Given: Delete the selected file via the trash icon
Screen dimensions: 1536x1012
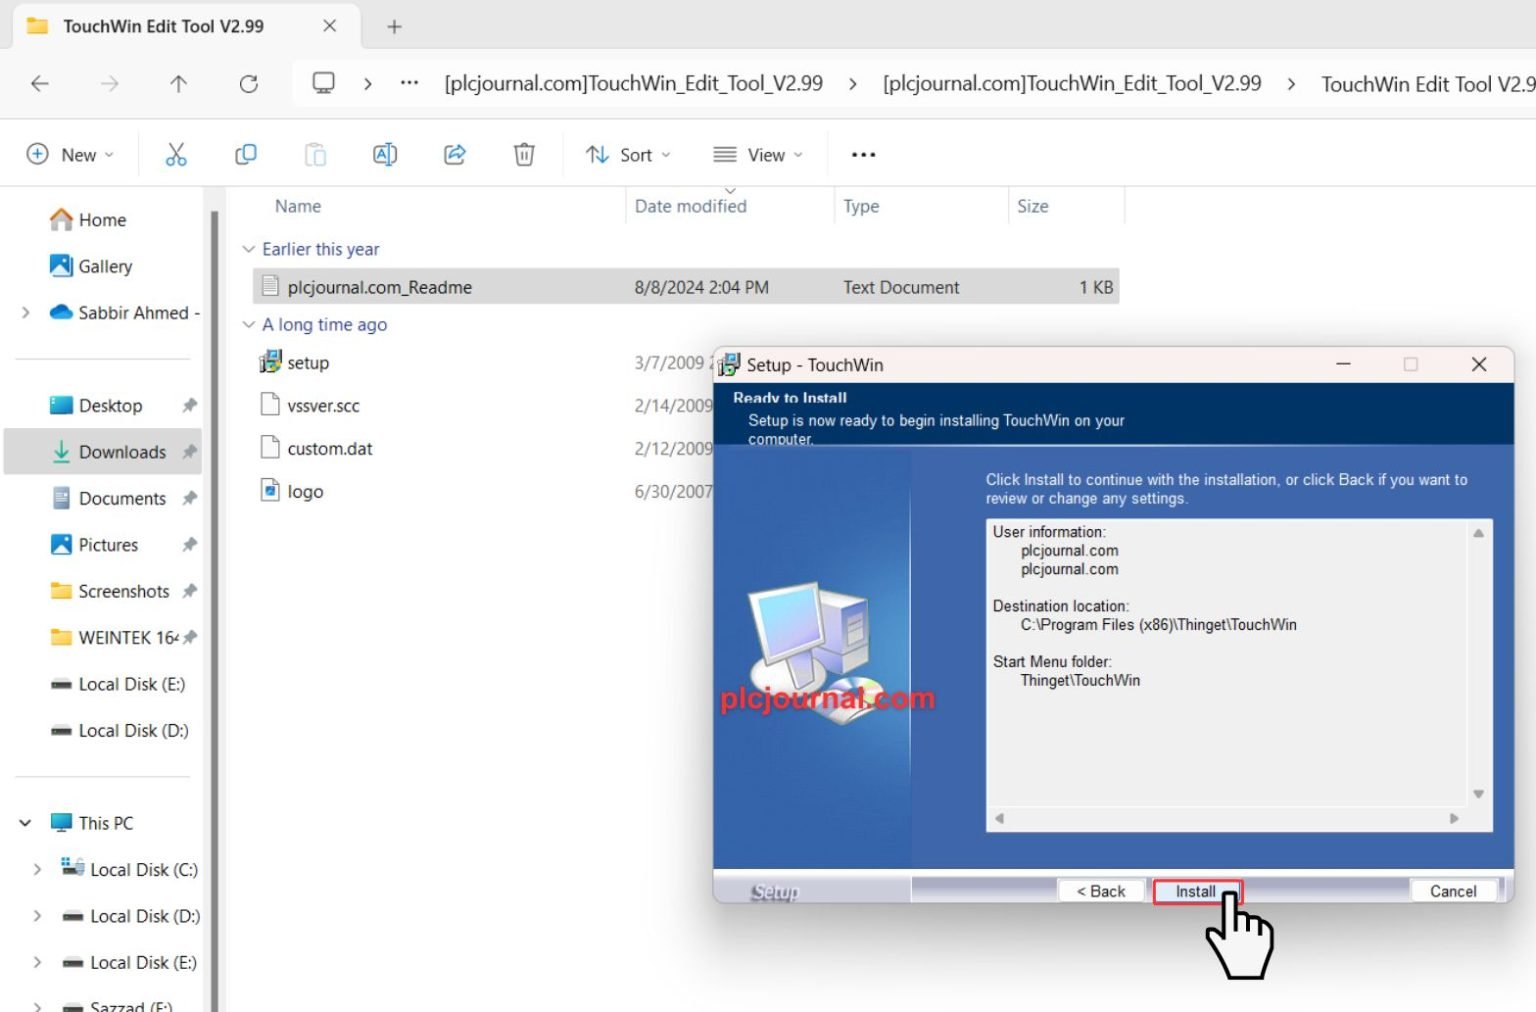Looking at the screenshot, I should 523,154.
